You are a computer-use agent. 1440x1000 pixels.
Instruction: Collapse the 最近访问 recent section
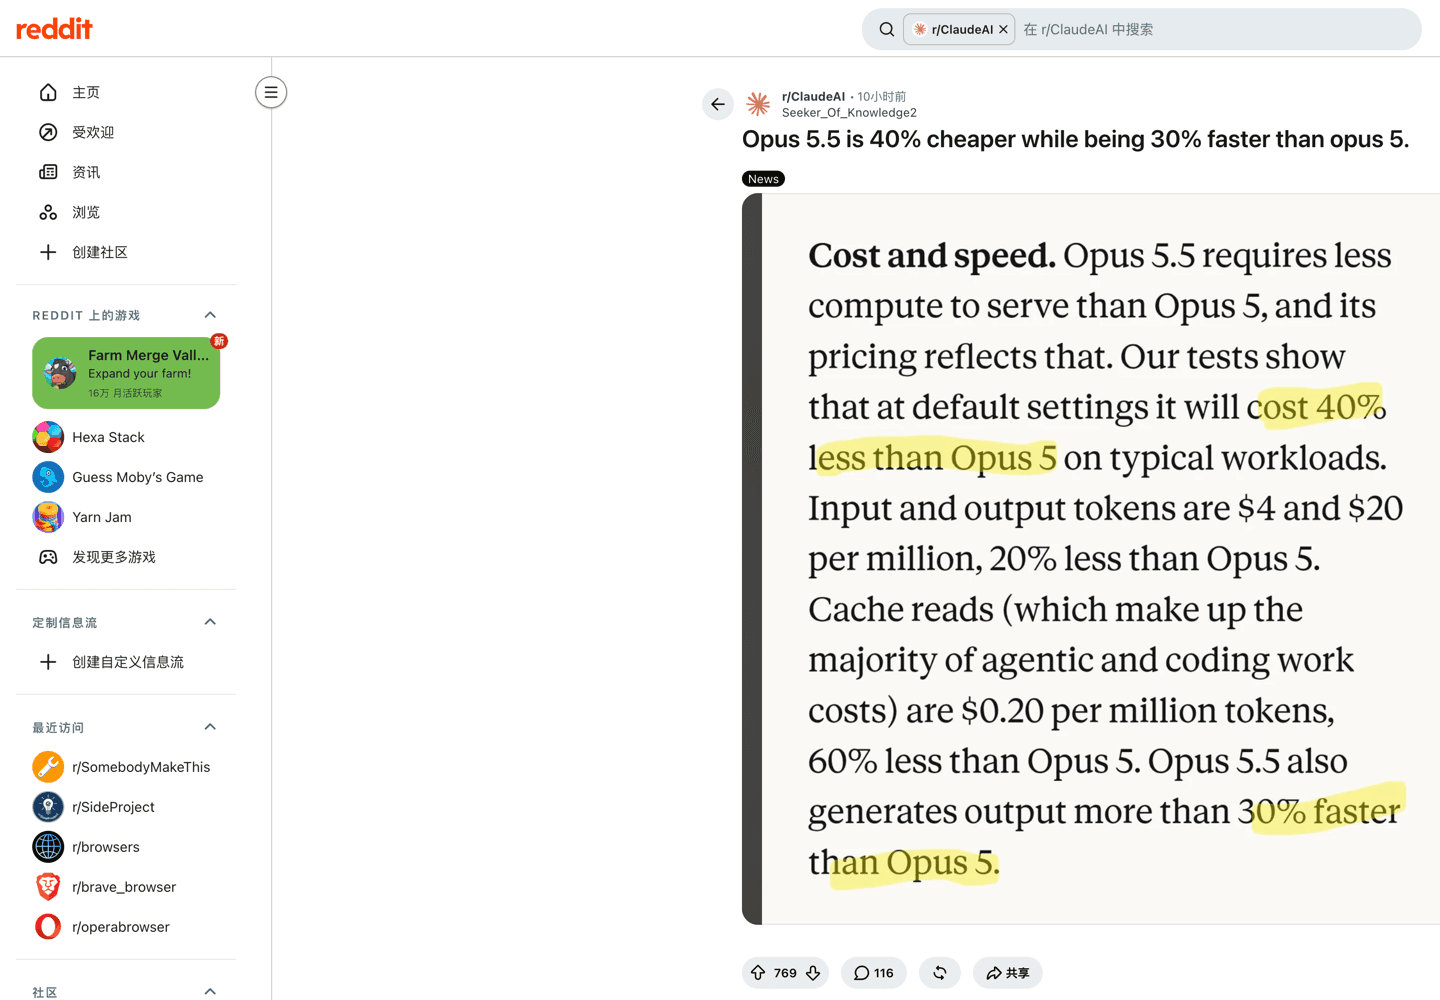pyautogui.click(x=210, y=727)
